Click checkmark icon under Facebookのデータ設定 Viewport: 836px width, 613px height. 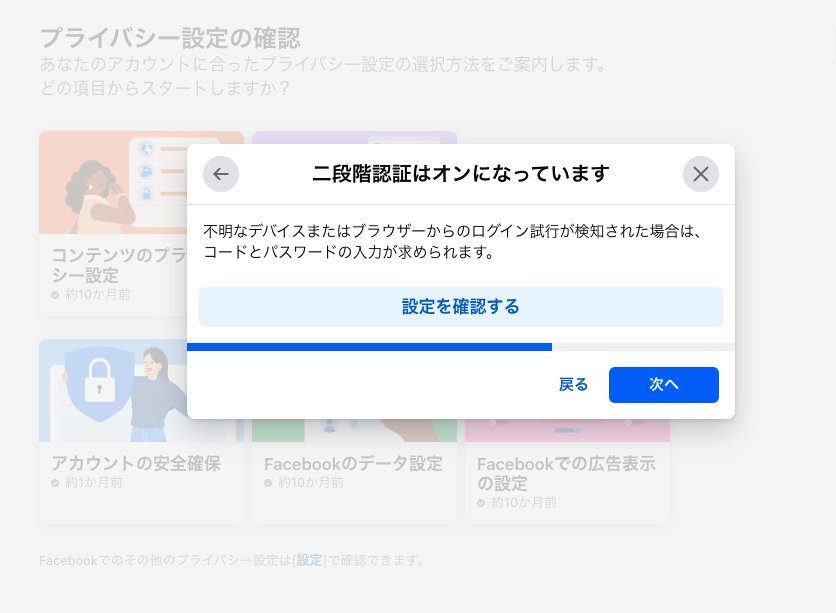pos(268,483)
